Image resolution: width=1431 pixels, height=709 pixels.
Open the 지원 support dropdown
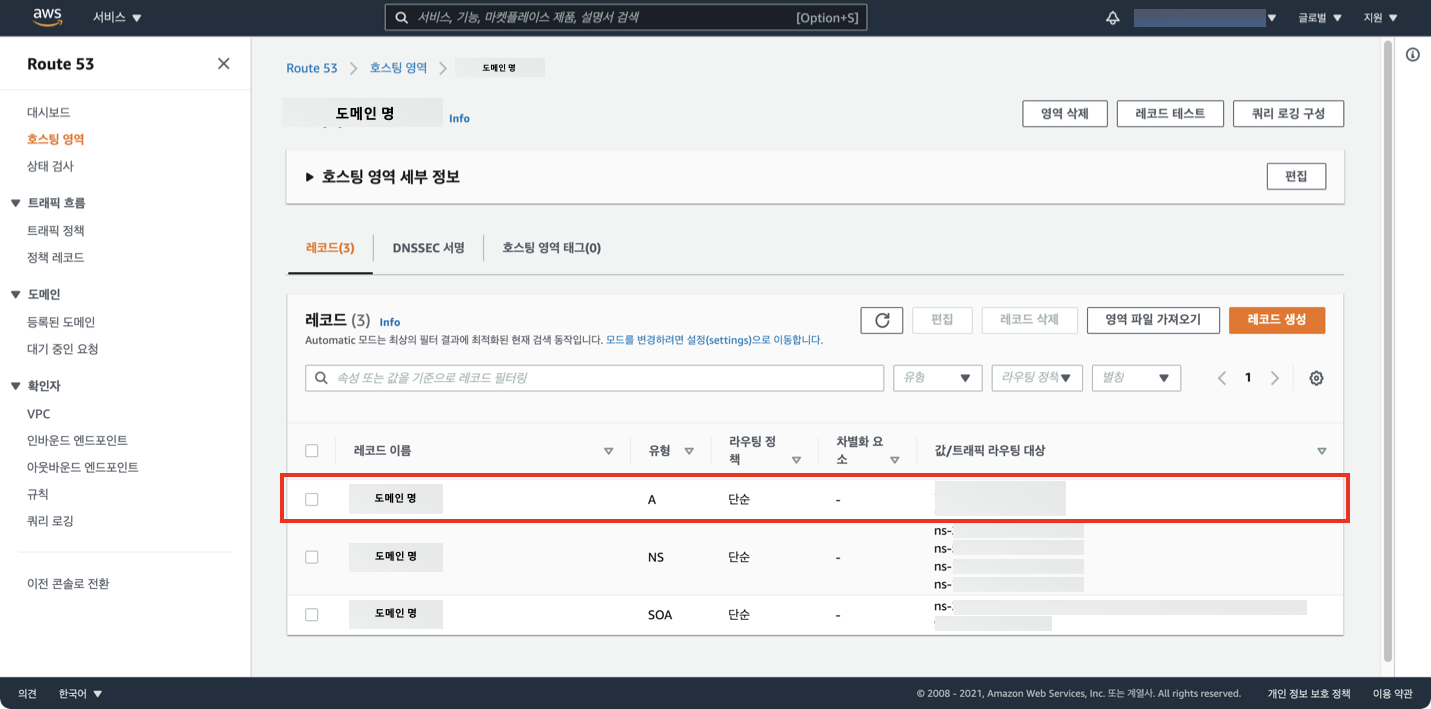point(1380,18)
